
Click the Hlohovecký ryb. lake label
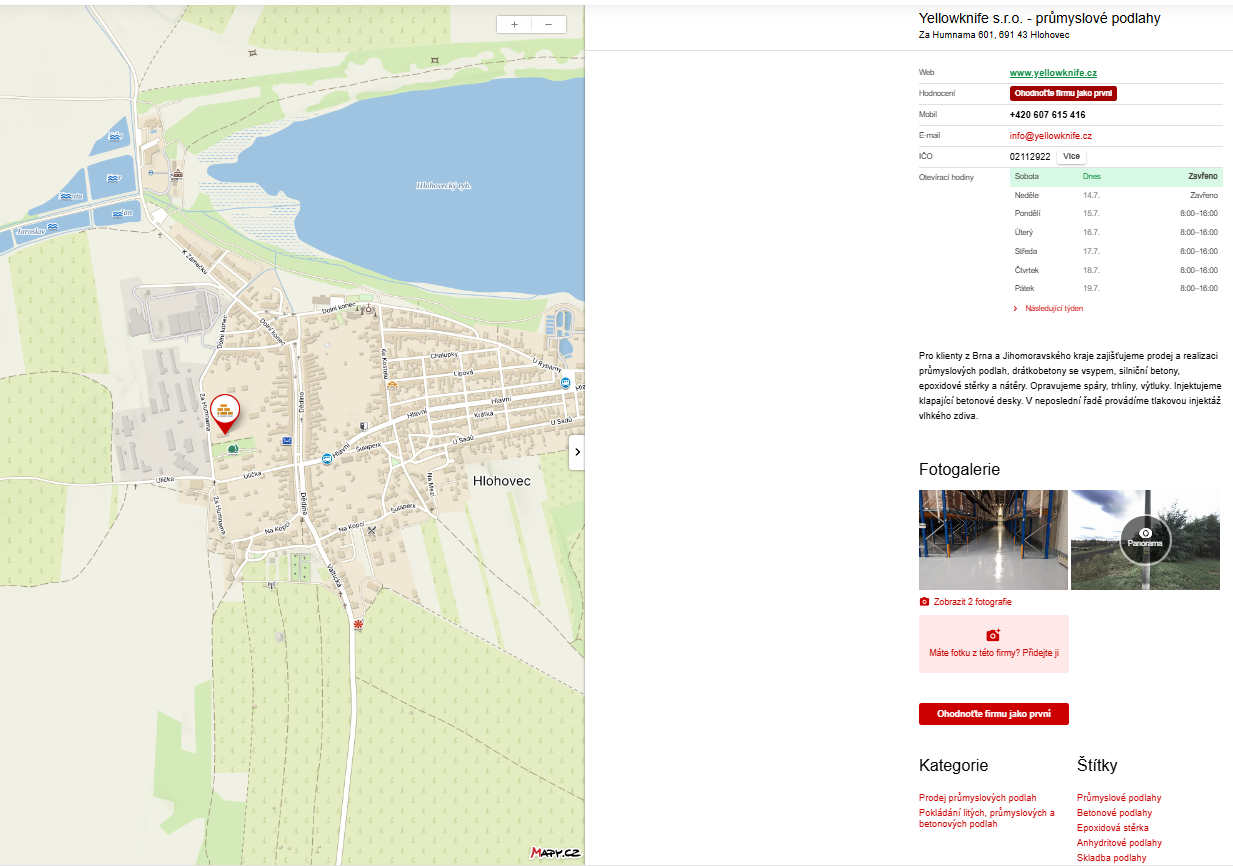pyautogui.click(x=443, y=185)
